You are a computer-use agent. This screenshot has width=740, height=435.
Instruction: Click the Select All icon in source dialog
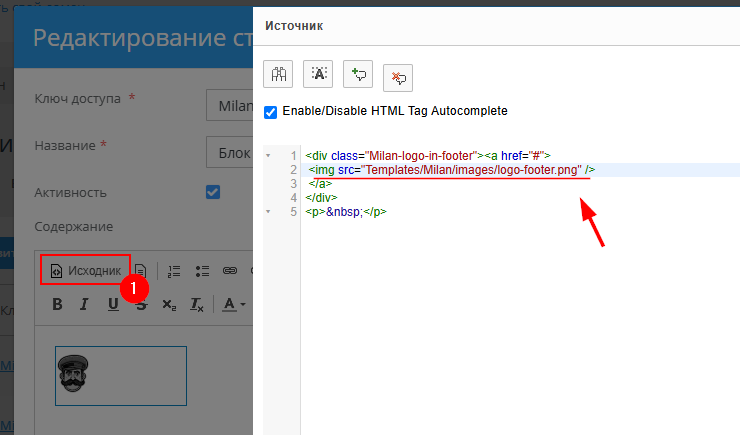(318, 73)
